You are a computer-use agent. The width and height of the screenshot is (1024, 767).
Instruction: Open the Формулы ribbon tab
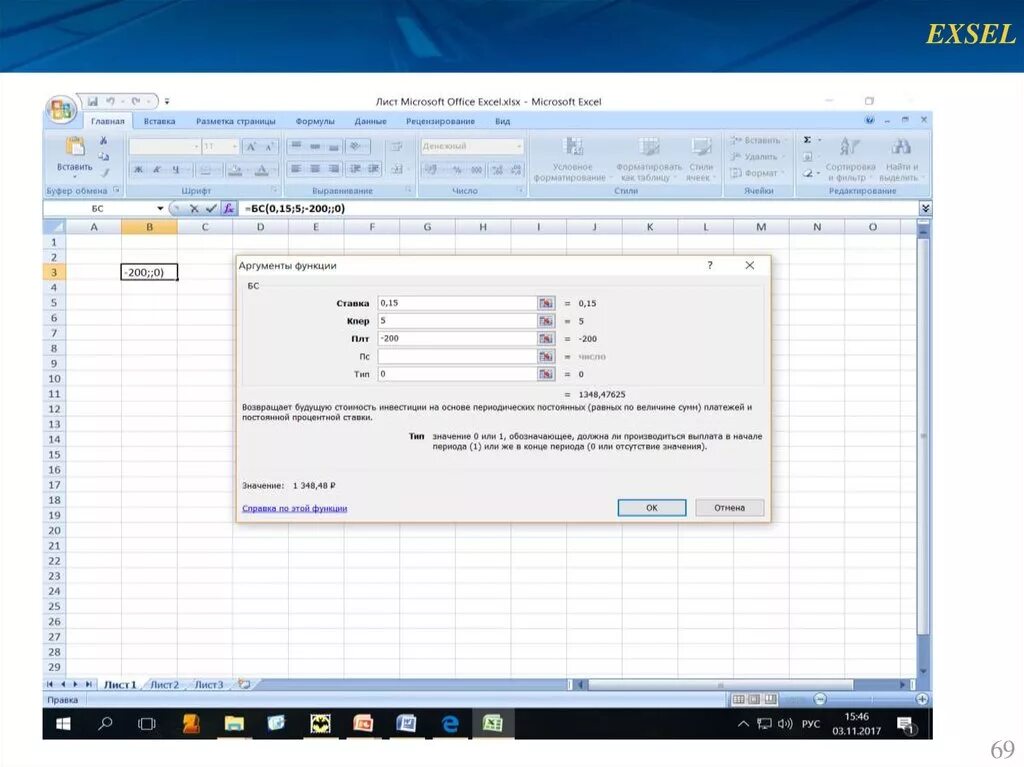315,121
